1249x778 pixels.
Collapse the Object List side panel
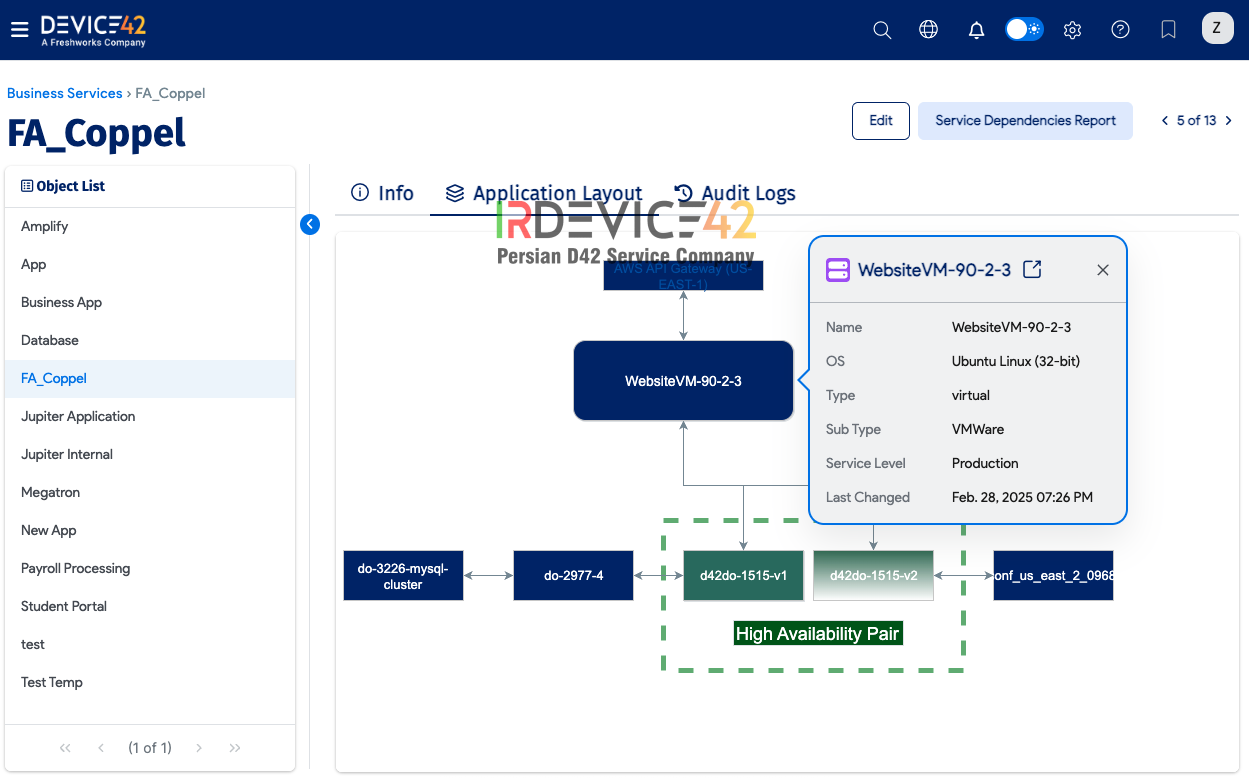pyautogui.click(x=310, y=224)
